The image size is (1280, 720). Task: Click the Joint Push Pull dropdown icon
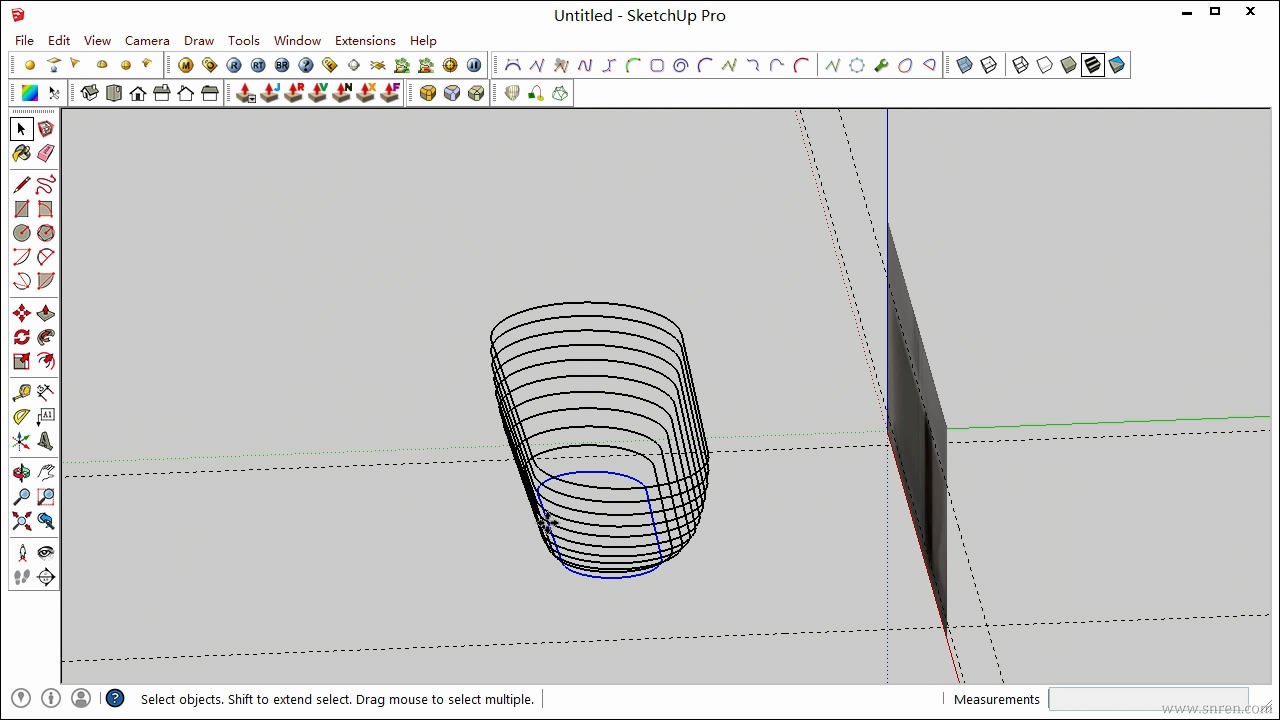pos(246,93)
